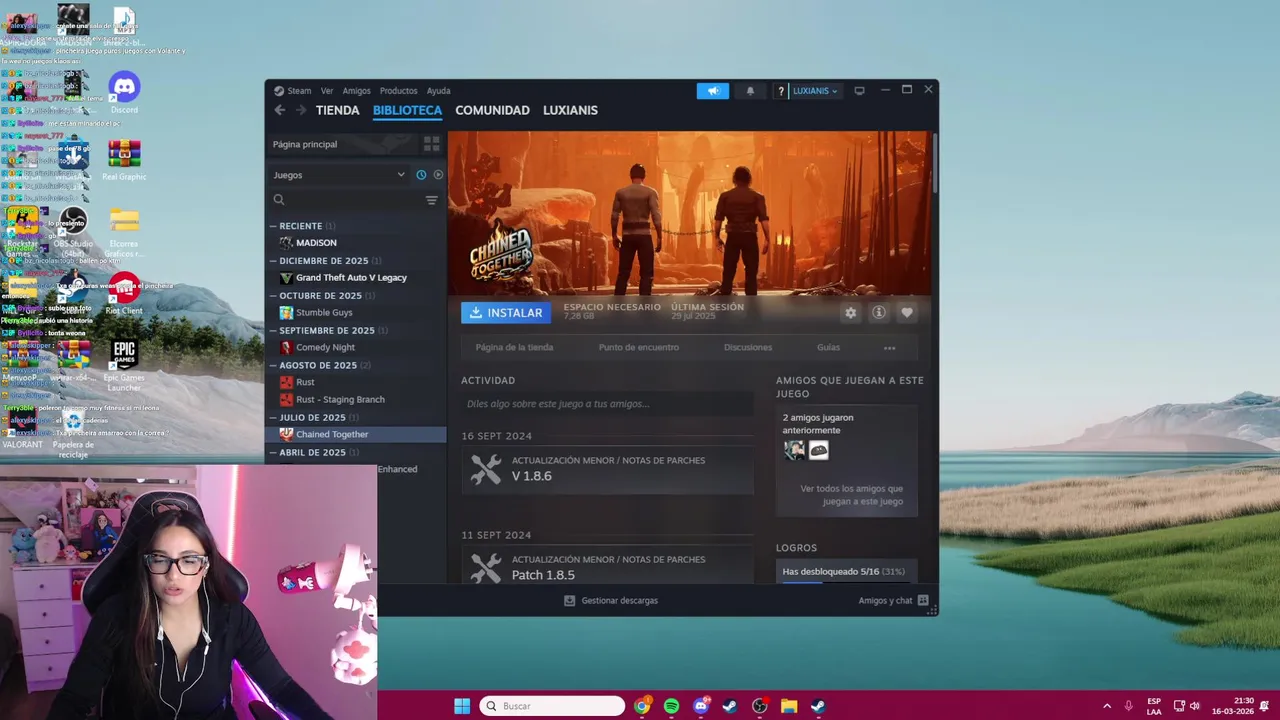Collapse the OCTUBRE DE 2025 group
The width and height of the screenshot is (1280, 720).
(273, 296)
